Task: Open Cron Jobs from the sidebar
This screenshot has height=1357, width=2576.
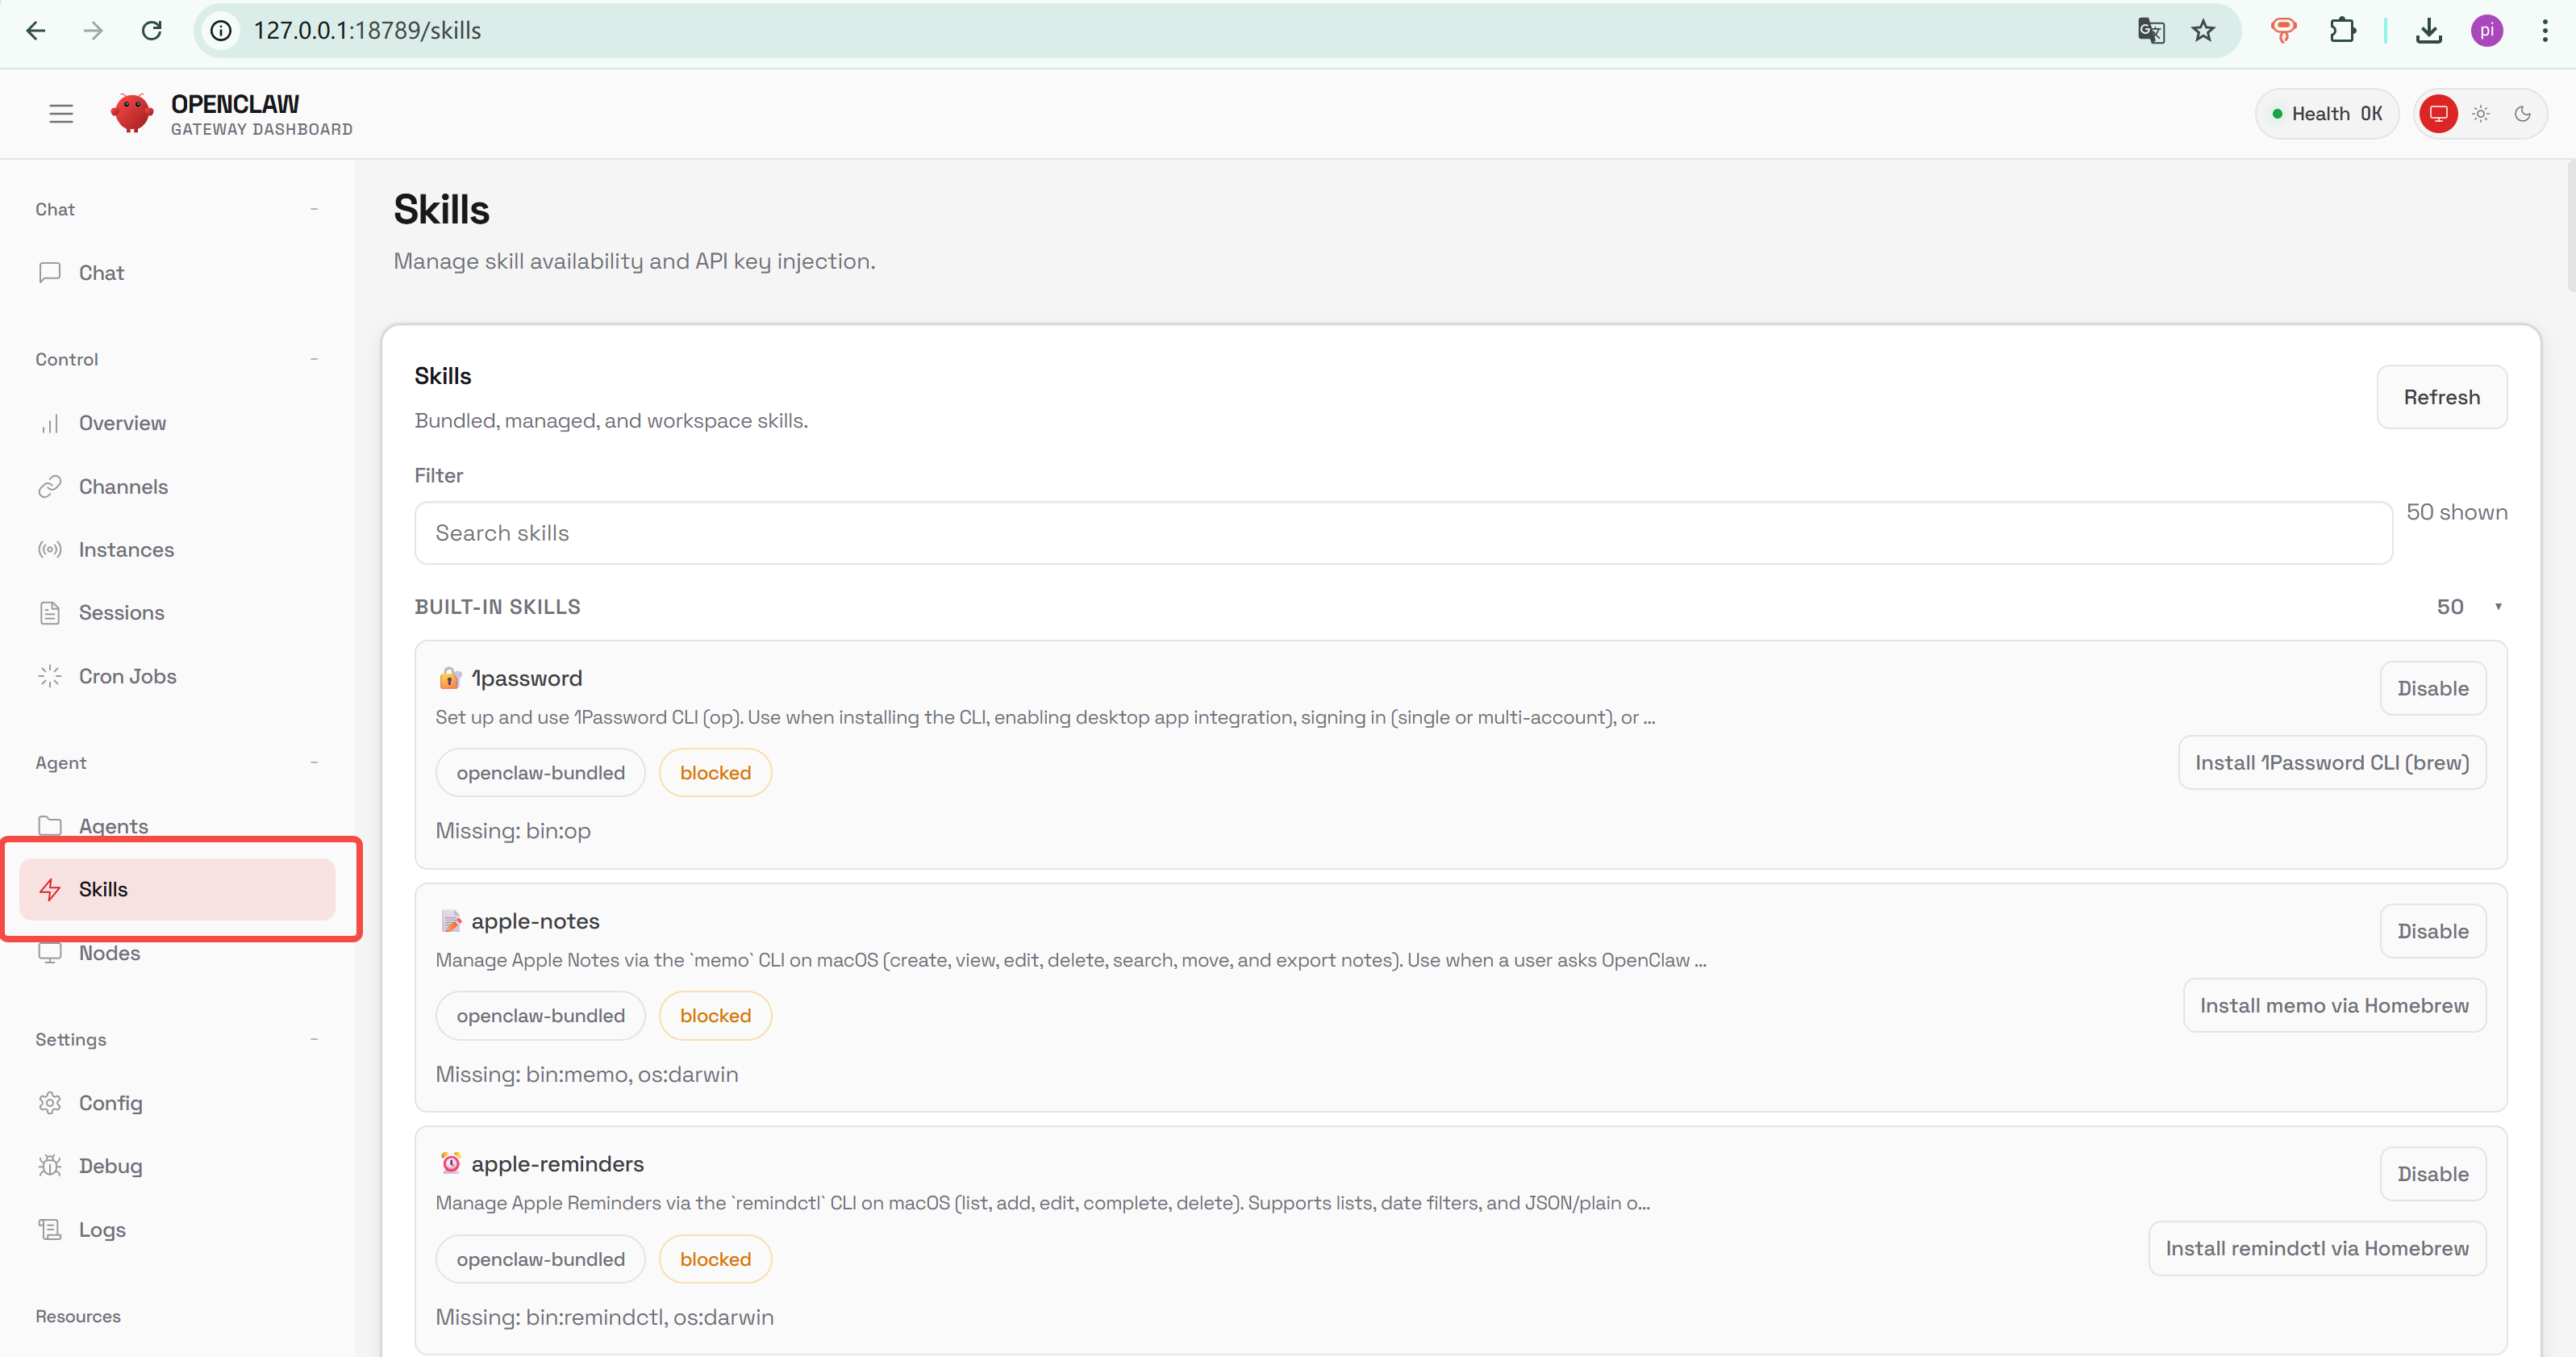Action: [127, 676]
